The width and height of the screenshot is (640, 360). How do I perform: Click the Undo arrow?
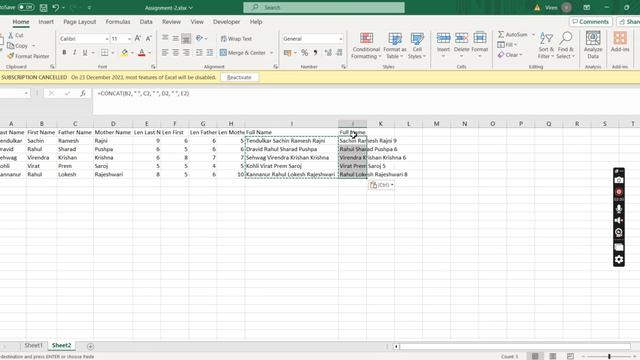(x=56, y=7)
